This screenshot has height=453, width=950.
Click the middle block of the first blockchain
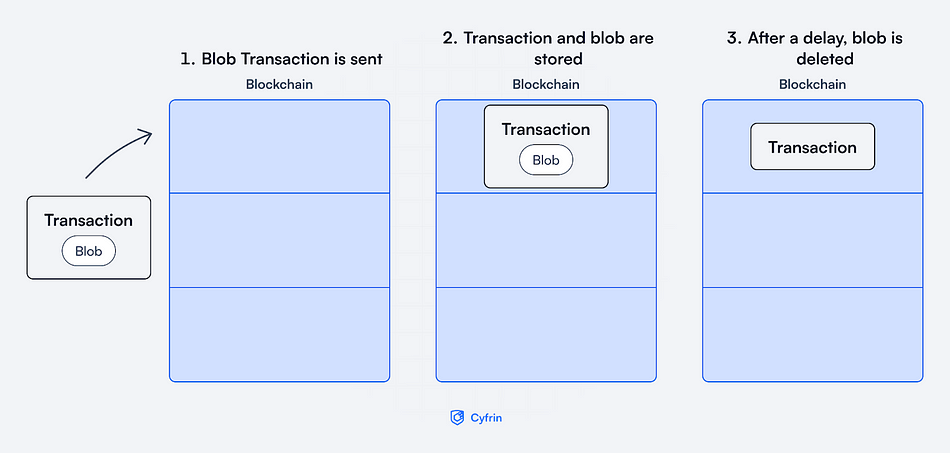(279, 240)
